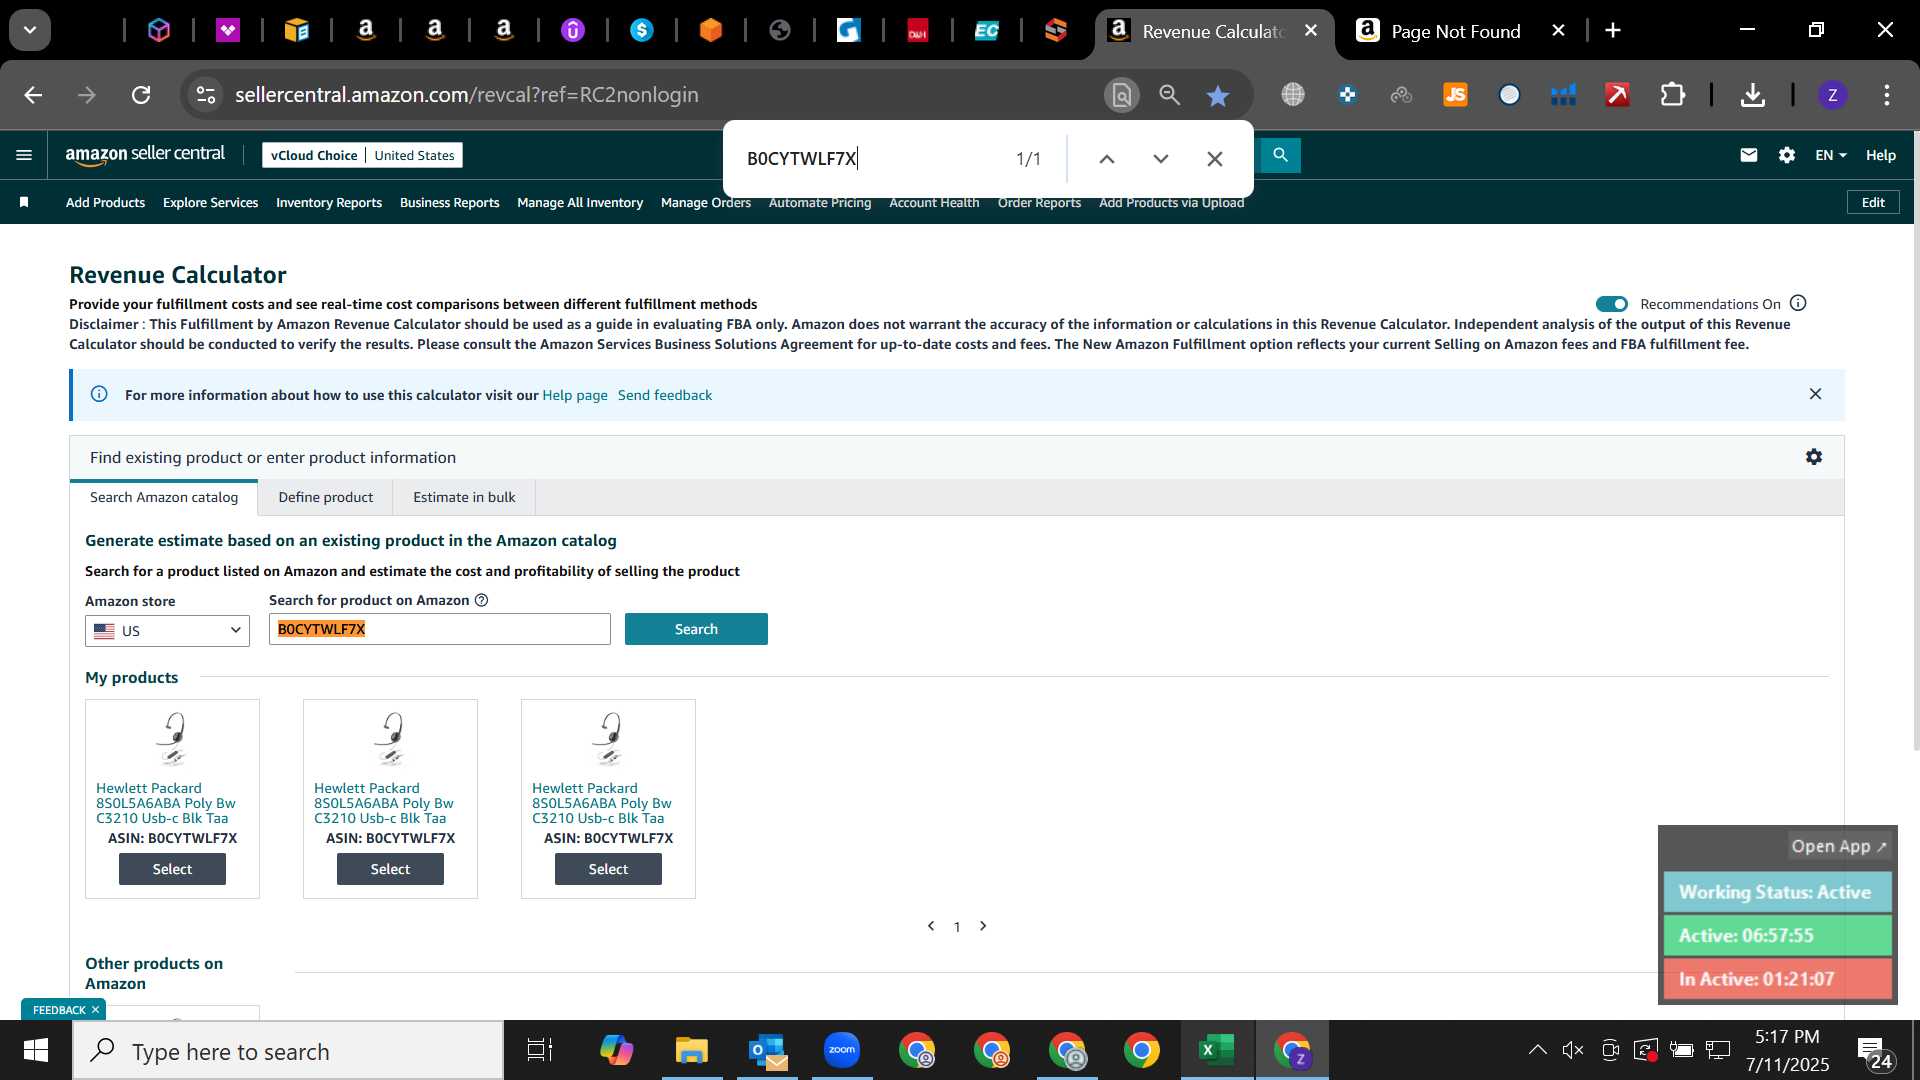Open Manage All Inventory menu item

point(580,202)
